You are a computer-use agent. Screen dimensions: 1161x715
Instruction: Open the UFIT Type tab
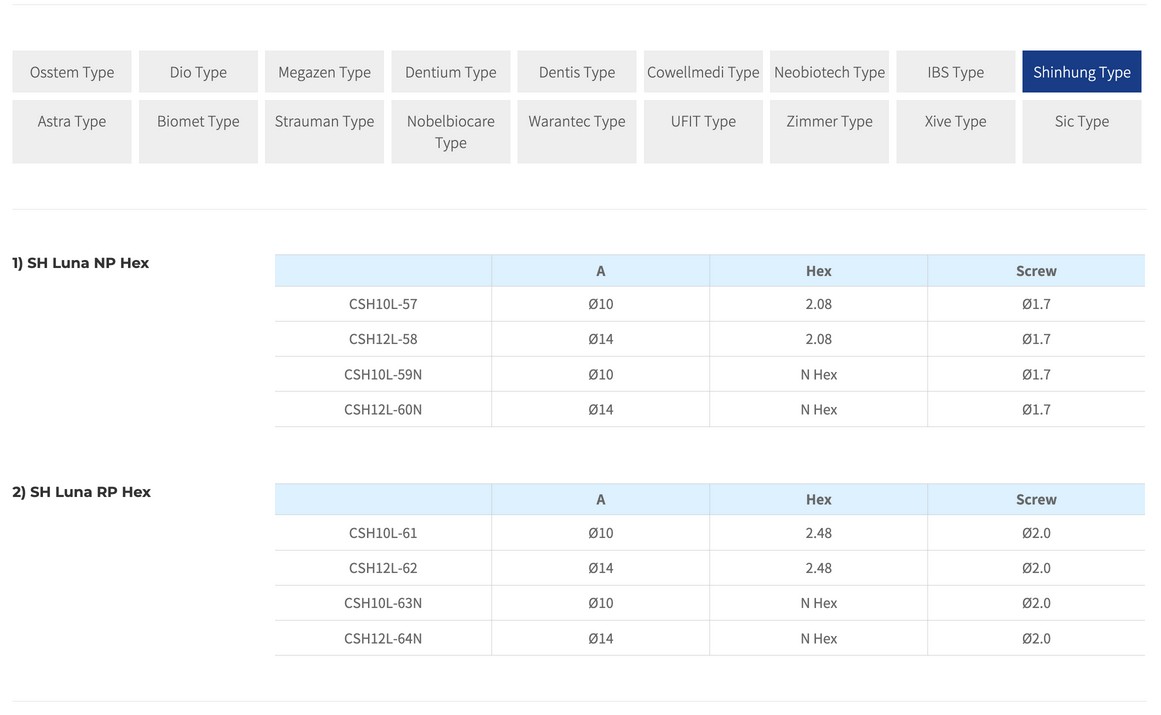pos(703,122)
